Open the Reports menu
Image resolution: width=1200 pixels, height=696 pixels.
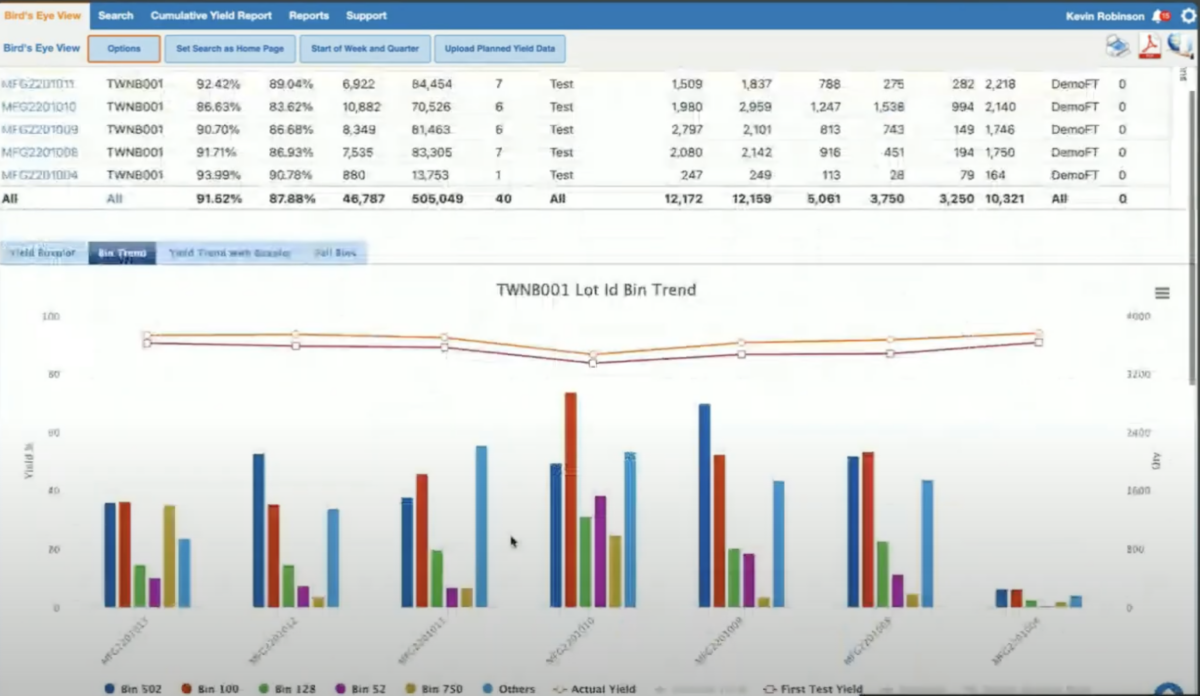pyautogui.click(x=309, y=15)
